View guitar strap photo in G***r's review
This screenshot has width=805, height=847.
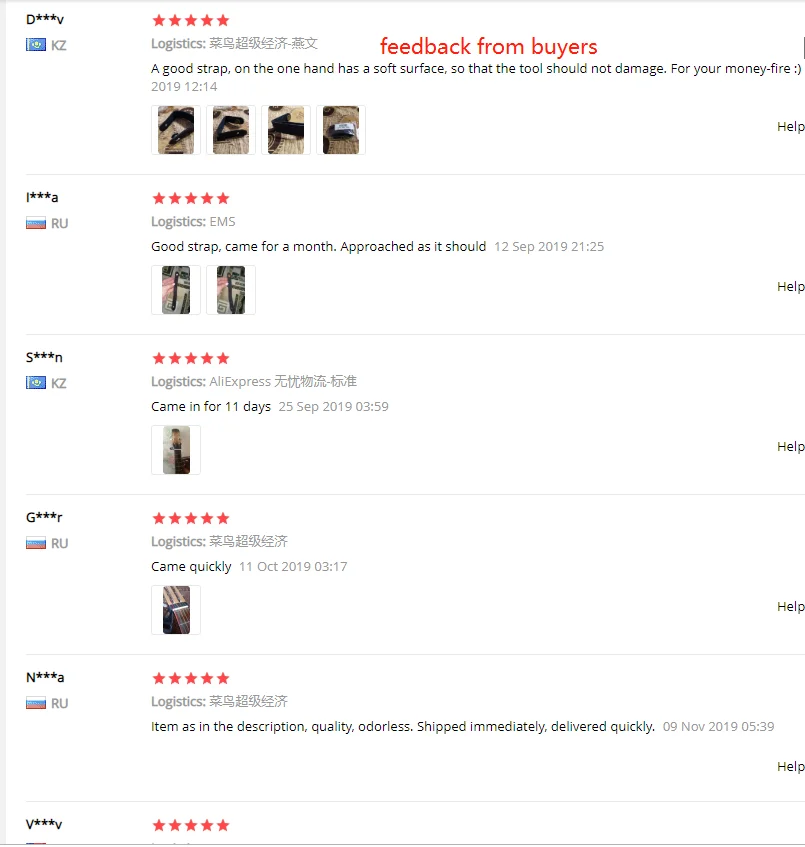(x=176, y=610)
